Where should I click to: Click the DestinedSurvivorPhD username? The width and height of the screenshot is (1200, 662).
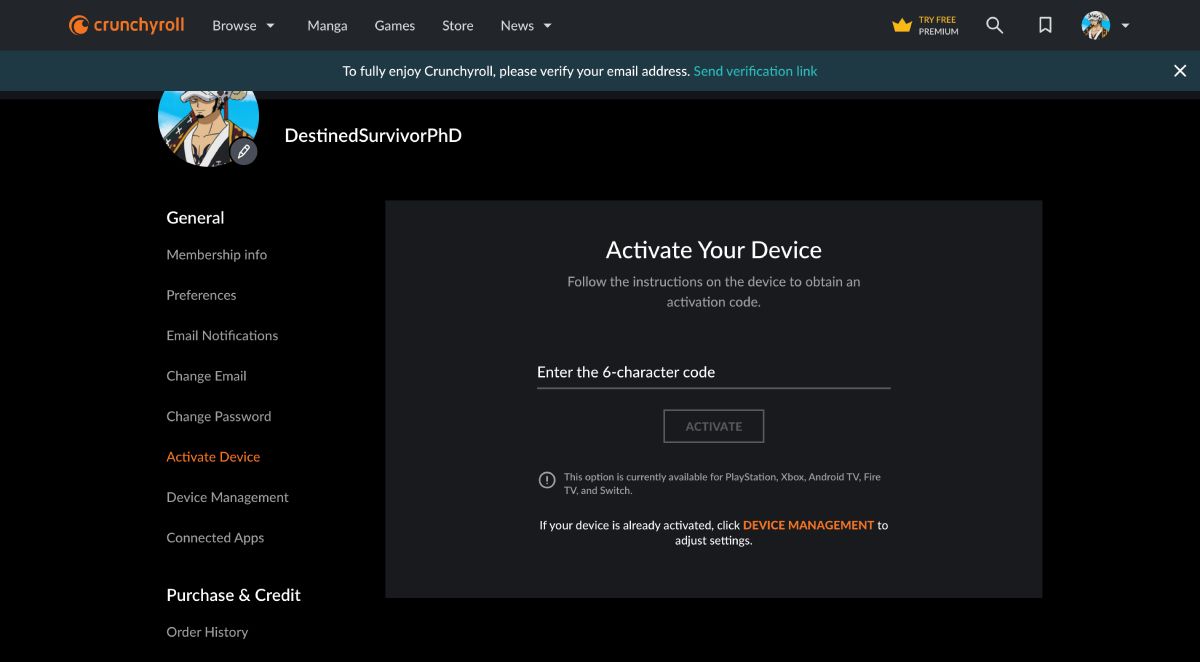tap(373, 135)
